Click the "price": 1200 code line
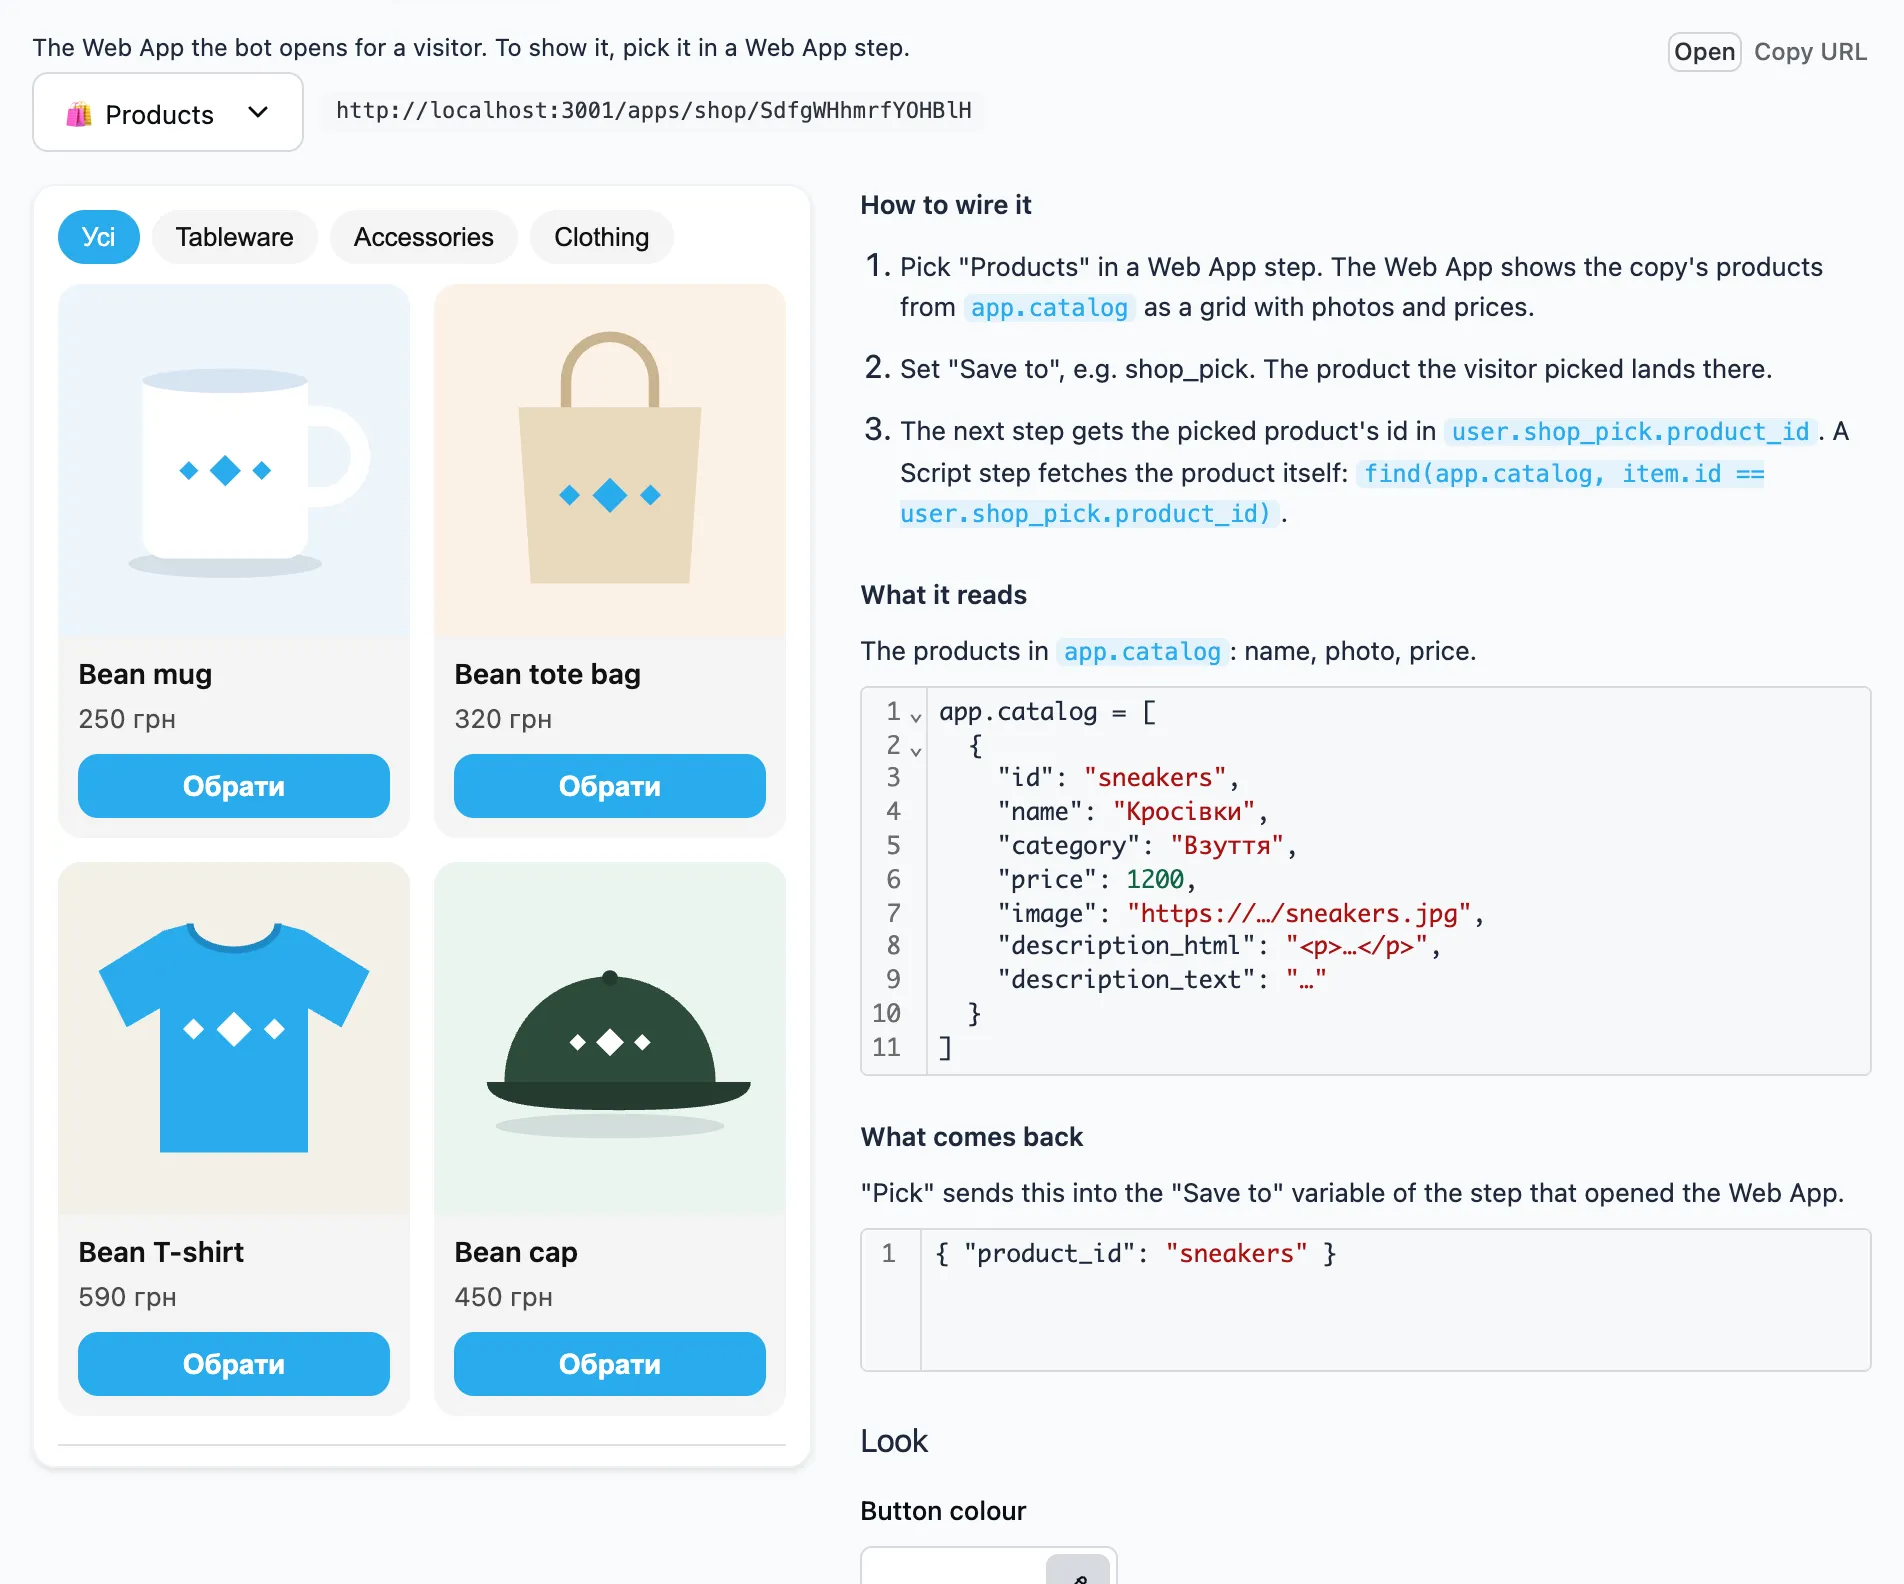The image size is (1904, 1584). coord(1097,880)
